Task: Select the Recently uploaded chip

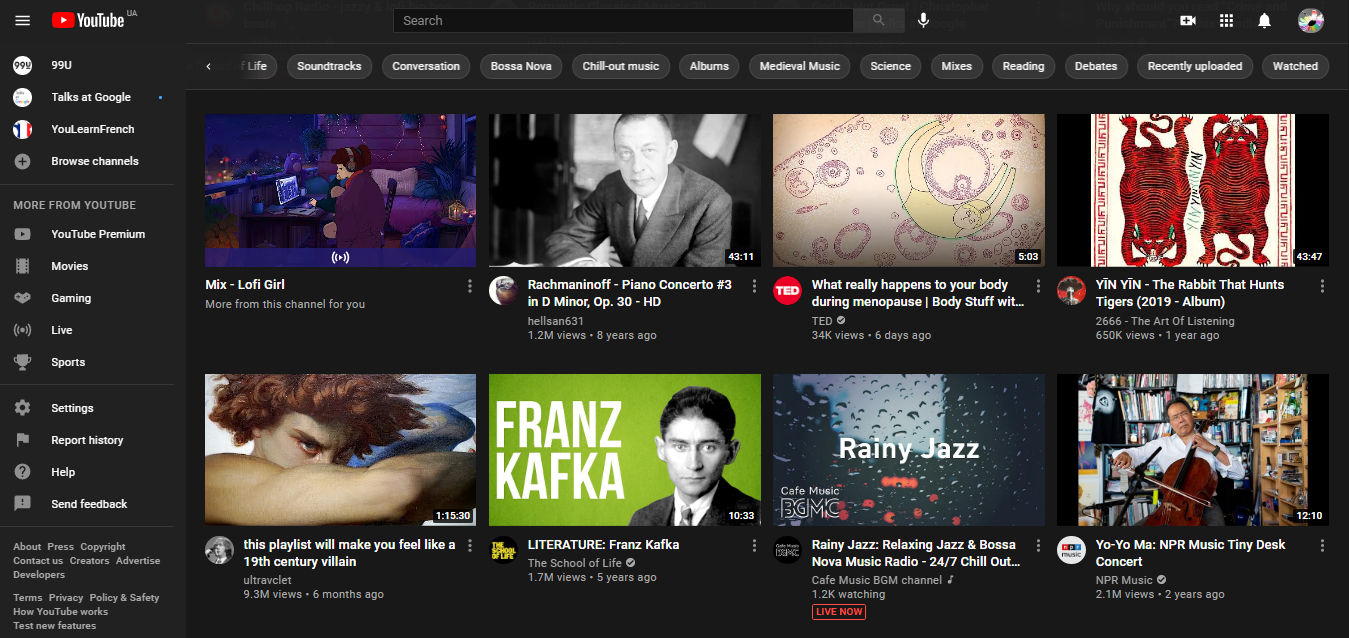Action: [x=1194, y=66]
